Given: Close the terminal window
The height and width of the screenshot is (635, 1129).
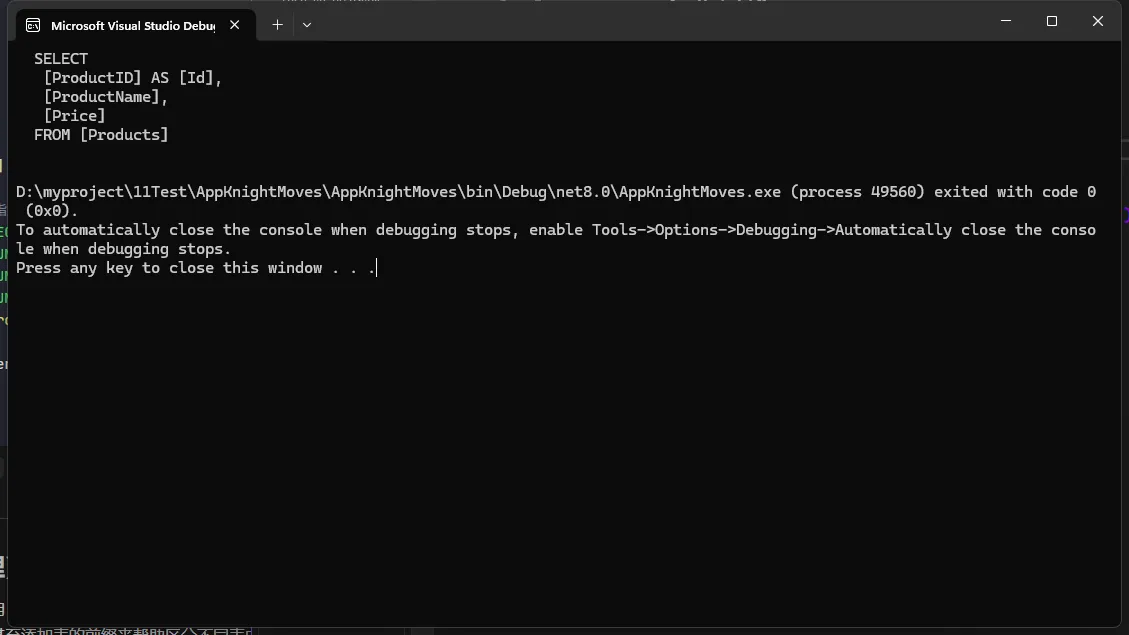Looking at the screenshot, I should point(1097,21).
